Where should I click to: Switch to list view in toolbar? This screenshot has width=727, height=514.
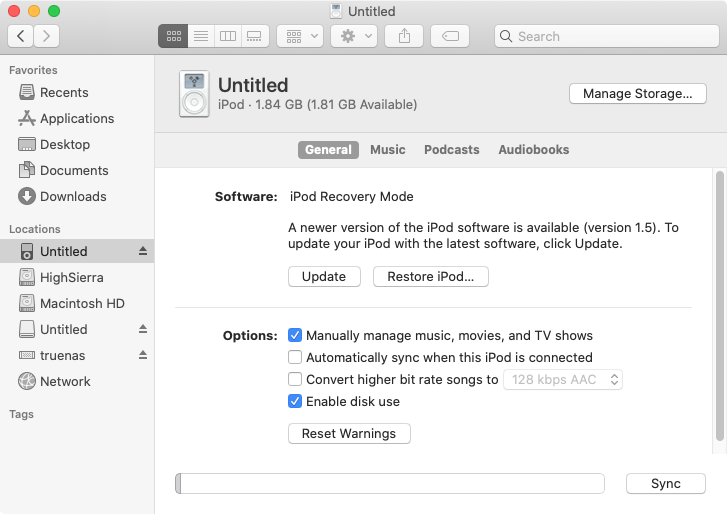pos(201,36)
